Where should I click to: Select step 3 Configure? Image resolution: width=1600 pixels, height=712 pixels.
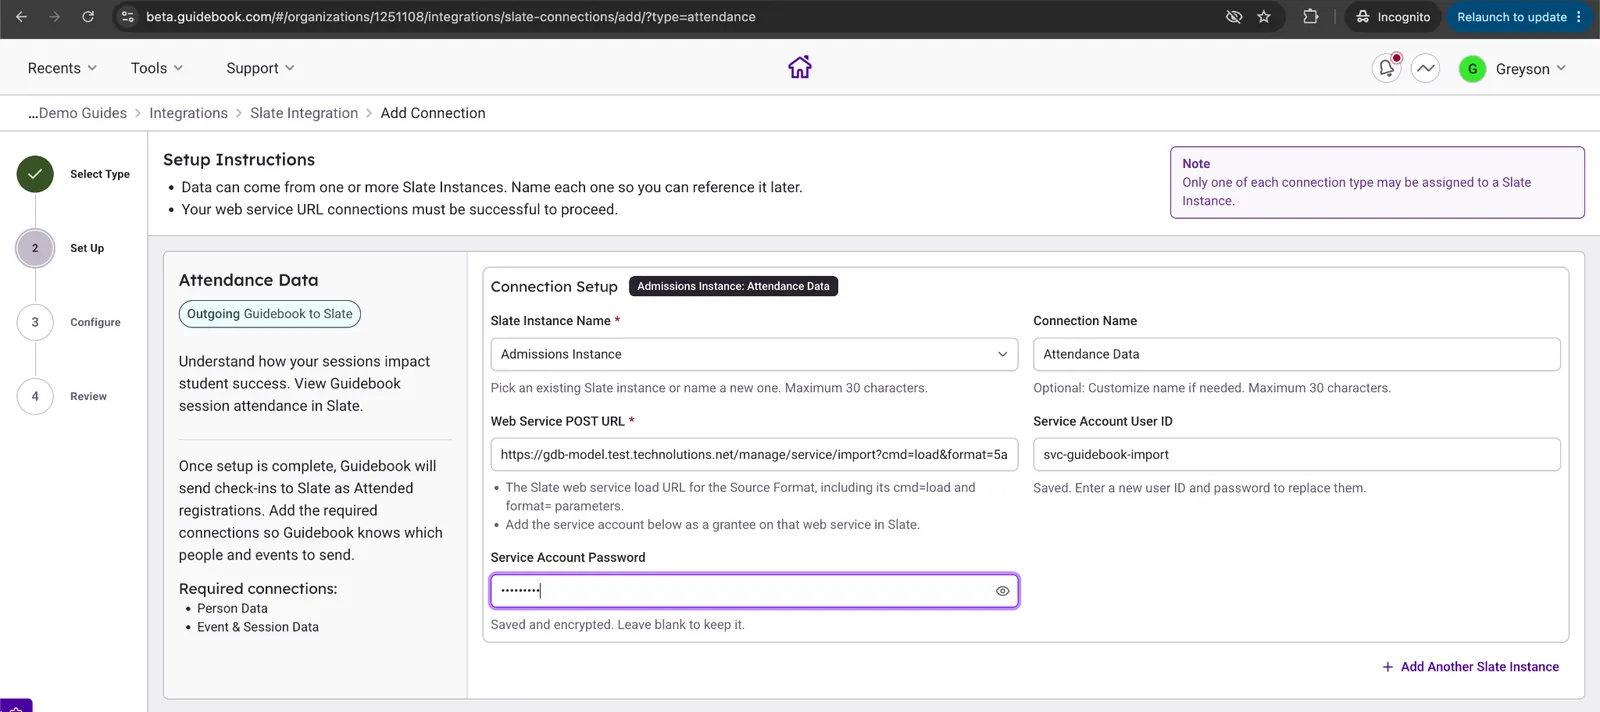(35, 322)
